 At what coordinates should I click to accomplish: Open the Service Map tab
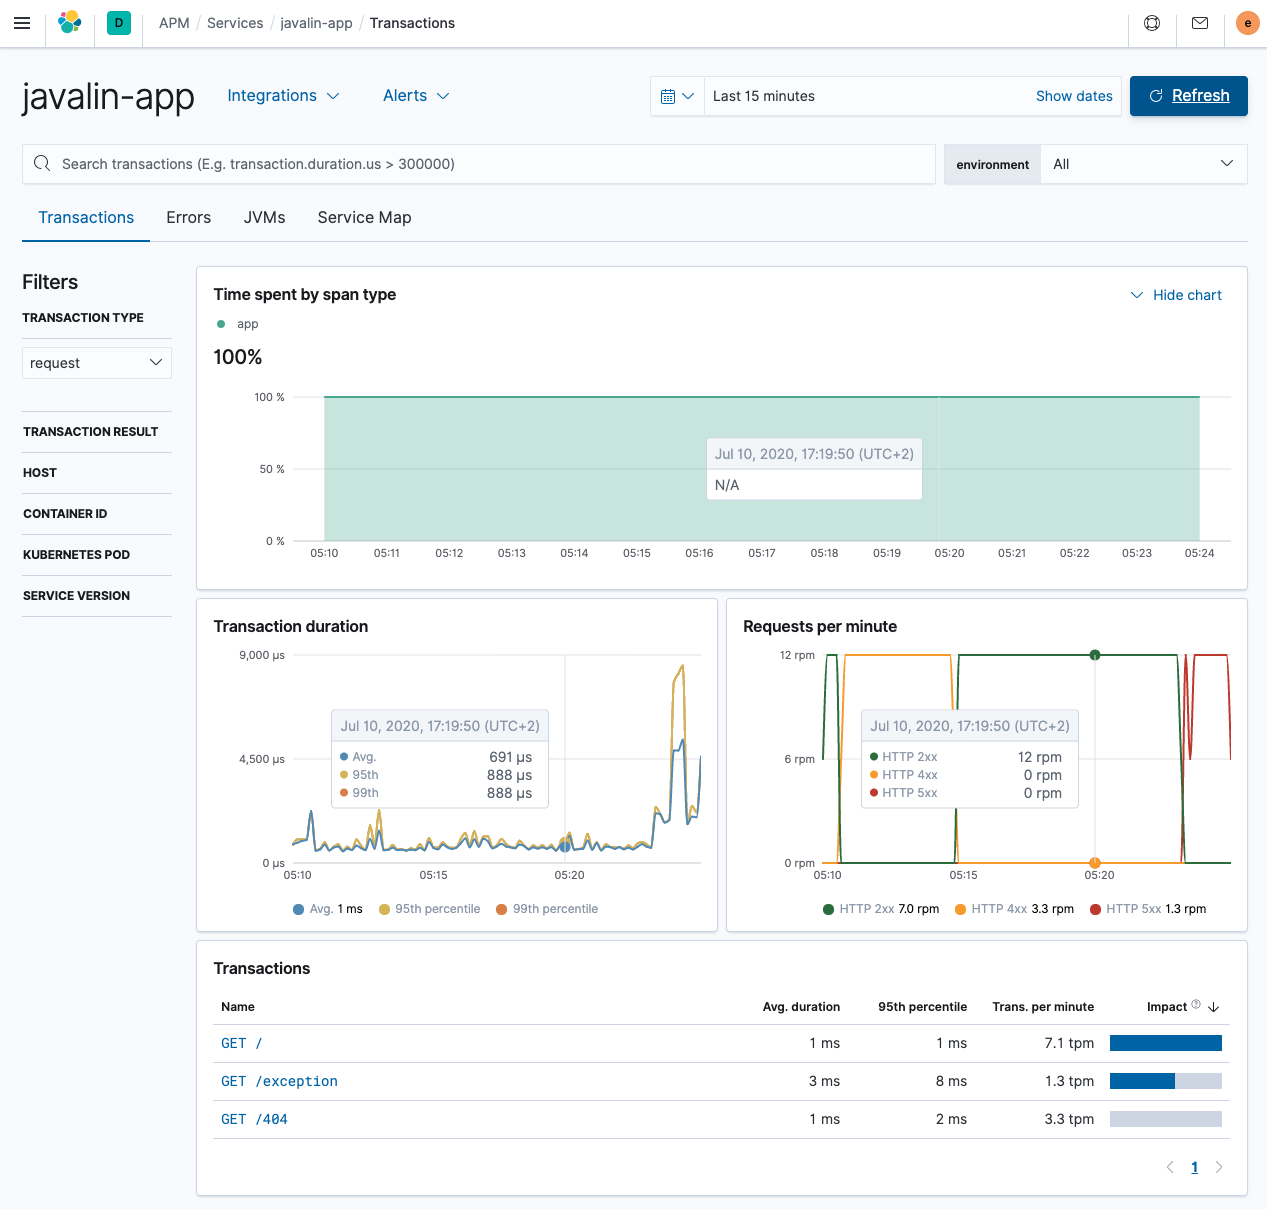pos(364,217)
